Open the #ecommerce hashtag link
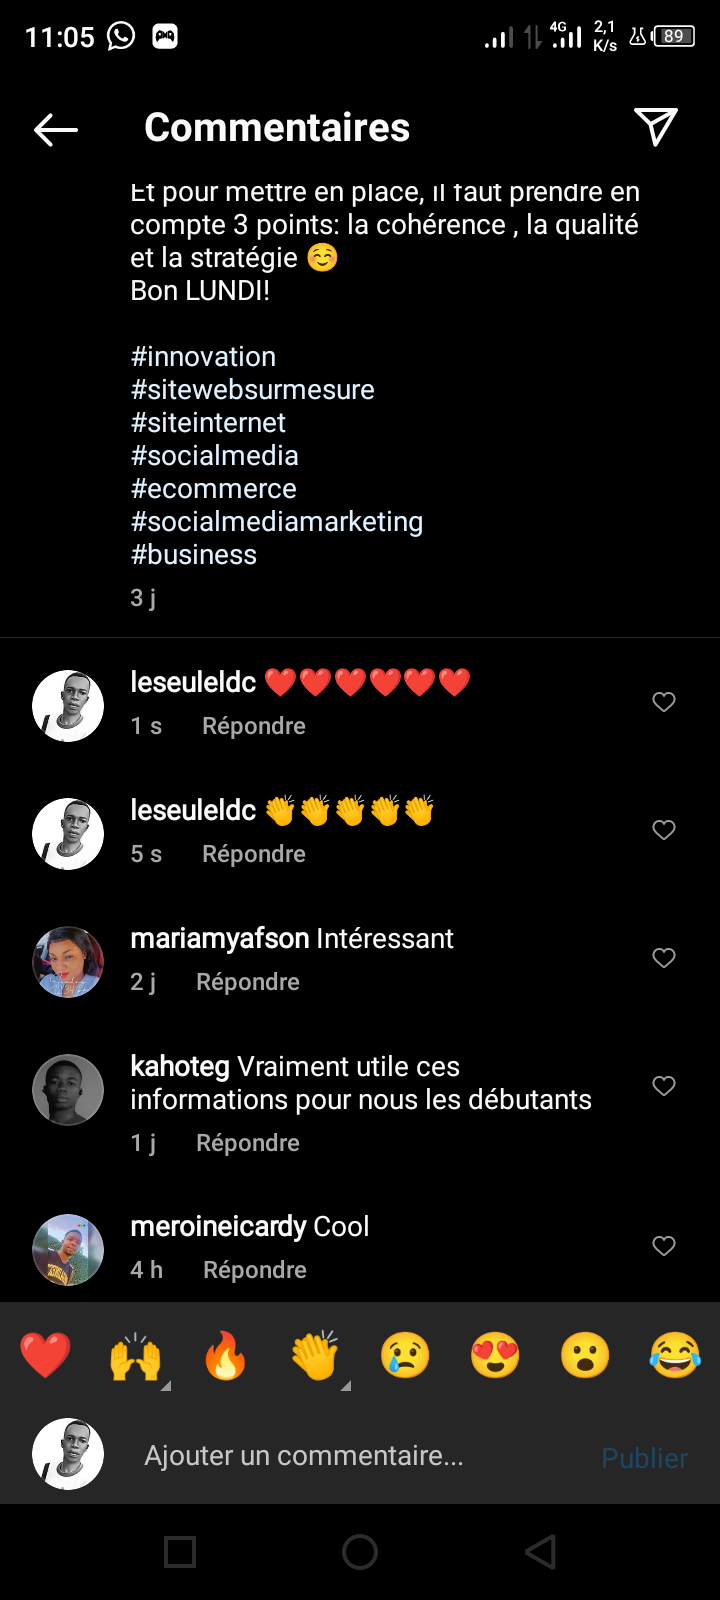The height and width of the screenshot is (1600, 720). point(214,489)
